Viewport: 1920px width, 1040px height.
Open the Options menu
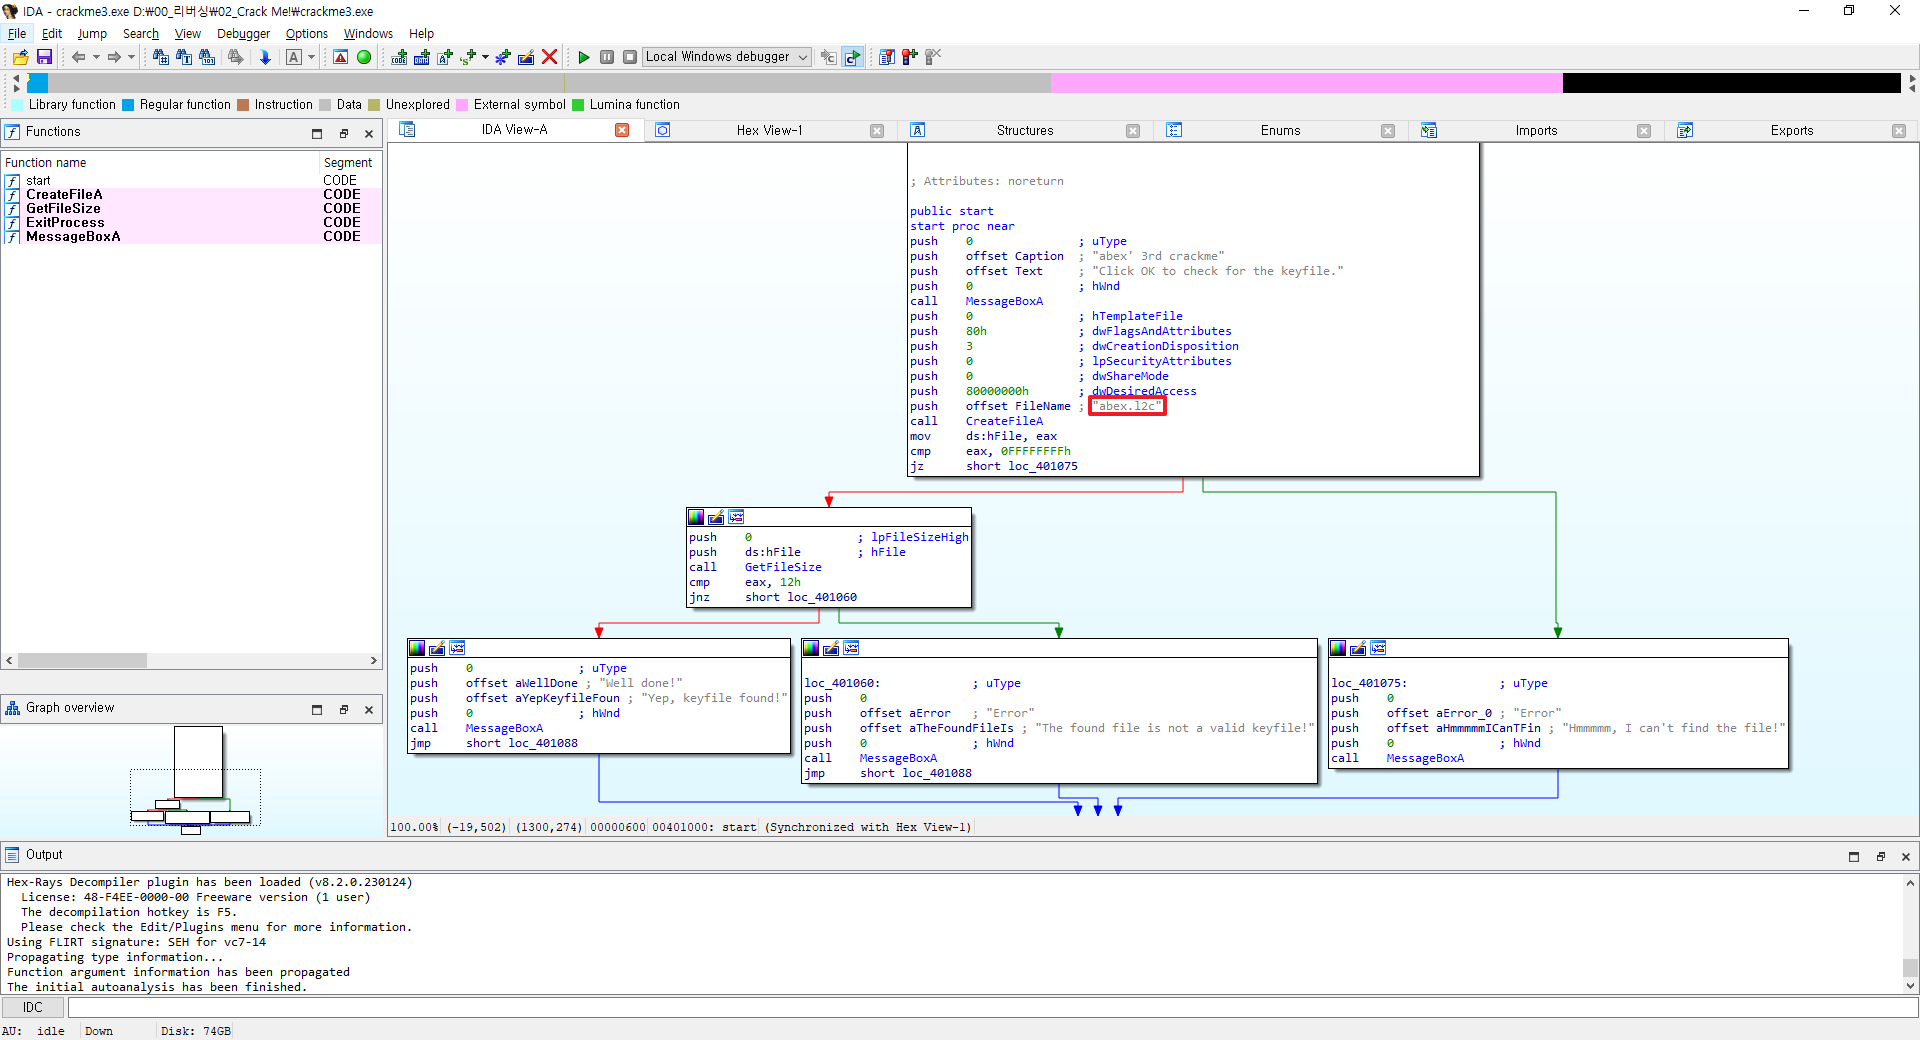click(x=306, y=33)
